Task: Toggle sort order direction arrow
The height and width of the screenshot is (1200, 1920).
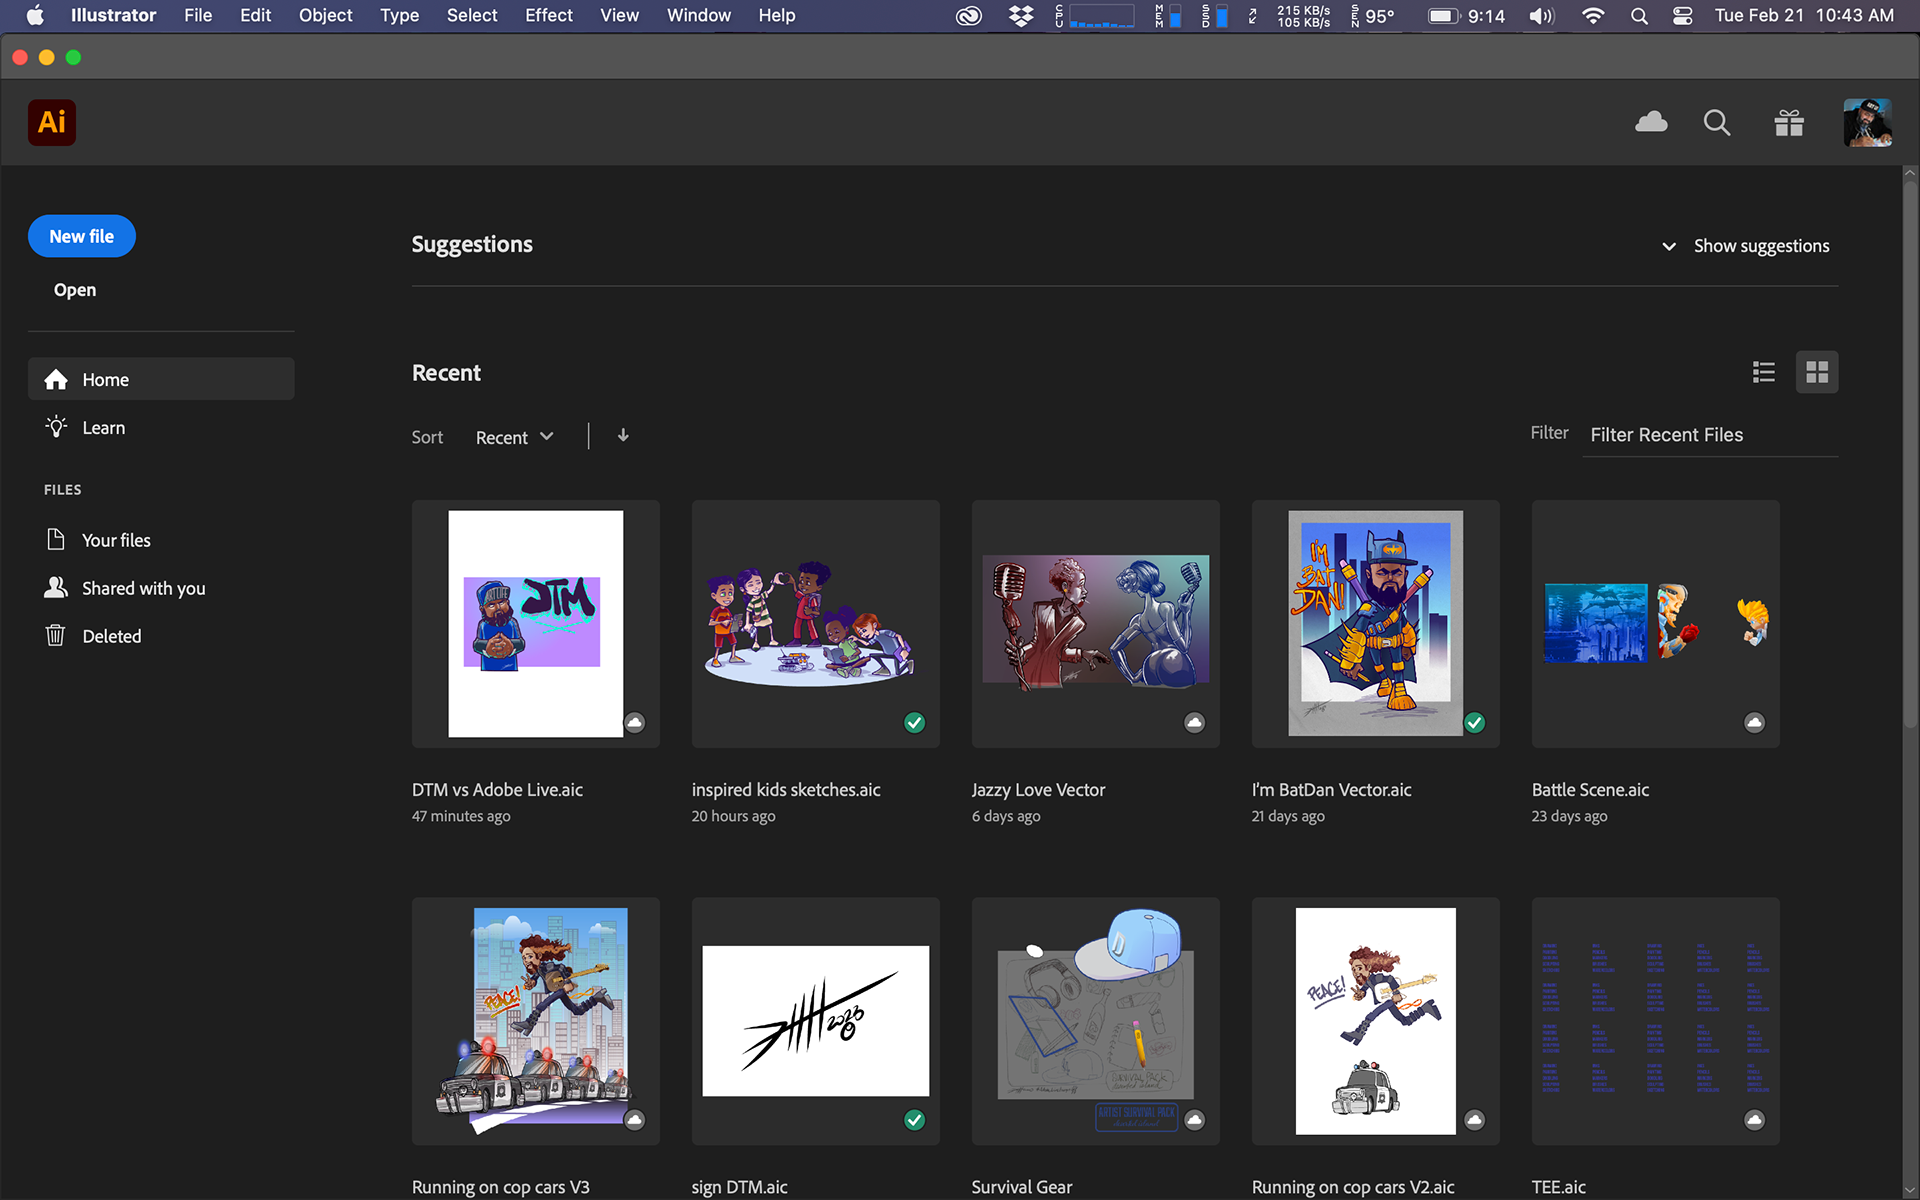Action: [x=623, y=435]
